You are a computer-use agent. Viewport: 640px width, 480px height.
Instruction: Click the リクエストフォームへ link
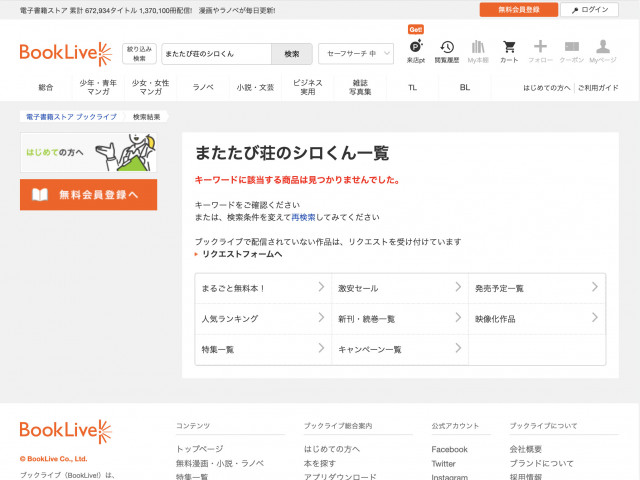click(242, 254)
